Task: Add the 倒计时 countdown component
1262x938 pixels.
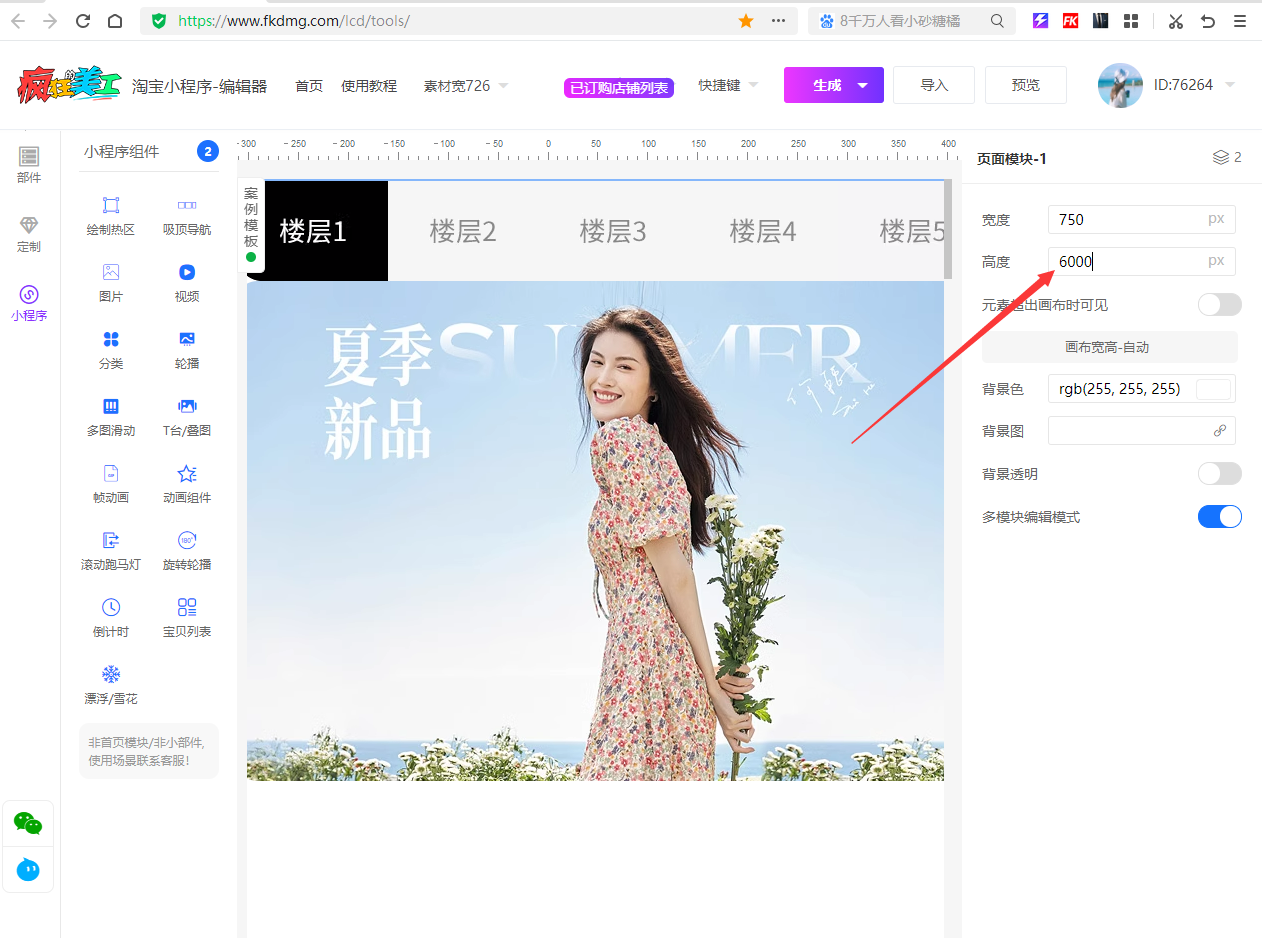Action: pos(111,618)
